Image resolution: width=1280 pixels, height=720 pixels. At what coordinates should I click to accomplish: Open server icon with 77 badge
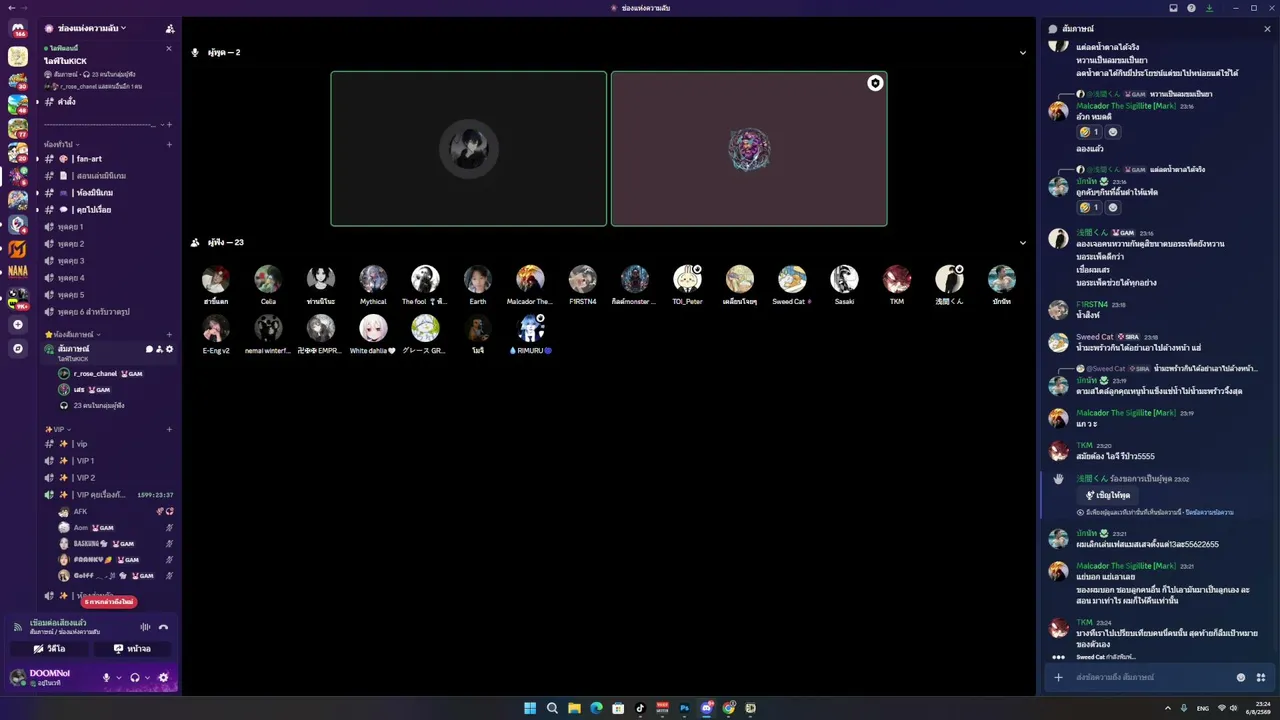tap(18, 128)
